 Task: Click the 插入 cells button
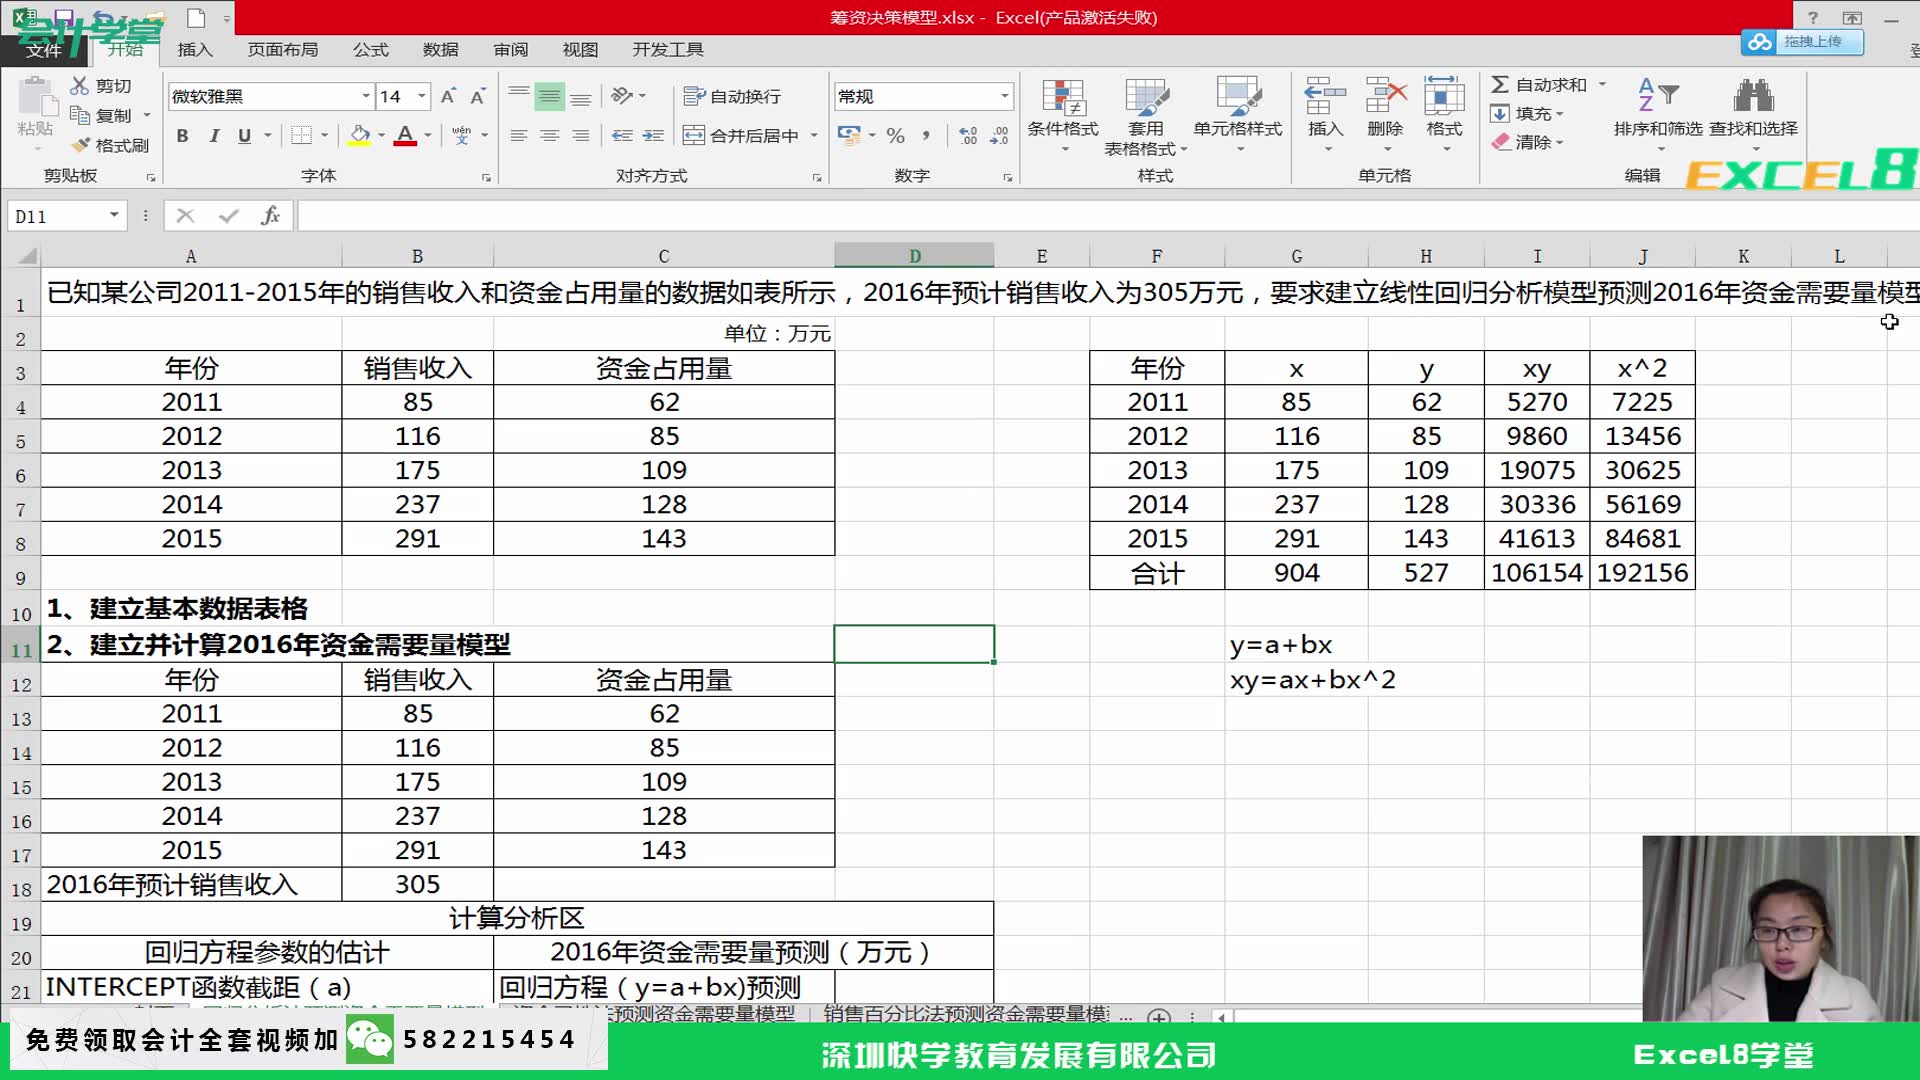(x=1325, y=113)
